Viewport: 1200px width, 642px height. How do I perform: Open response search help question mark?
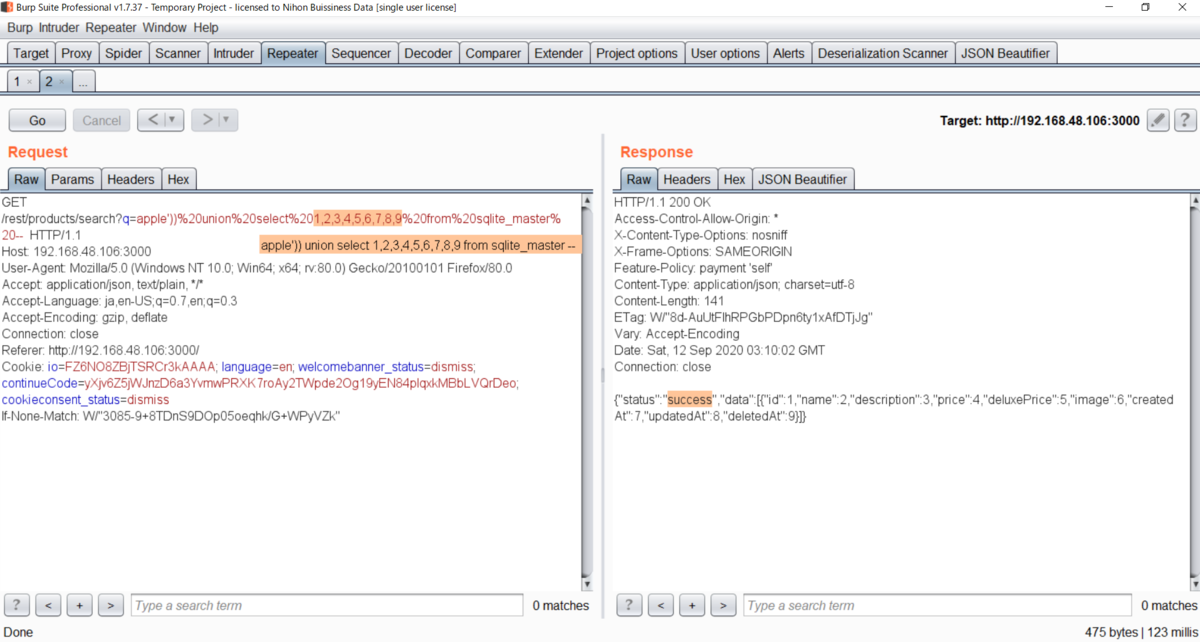629,605
